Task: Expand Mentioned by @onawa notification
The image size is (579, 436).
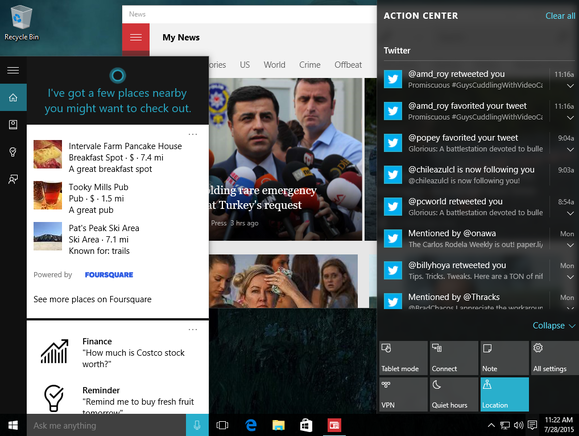Action: tap(570, 245)
